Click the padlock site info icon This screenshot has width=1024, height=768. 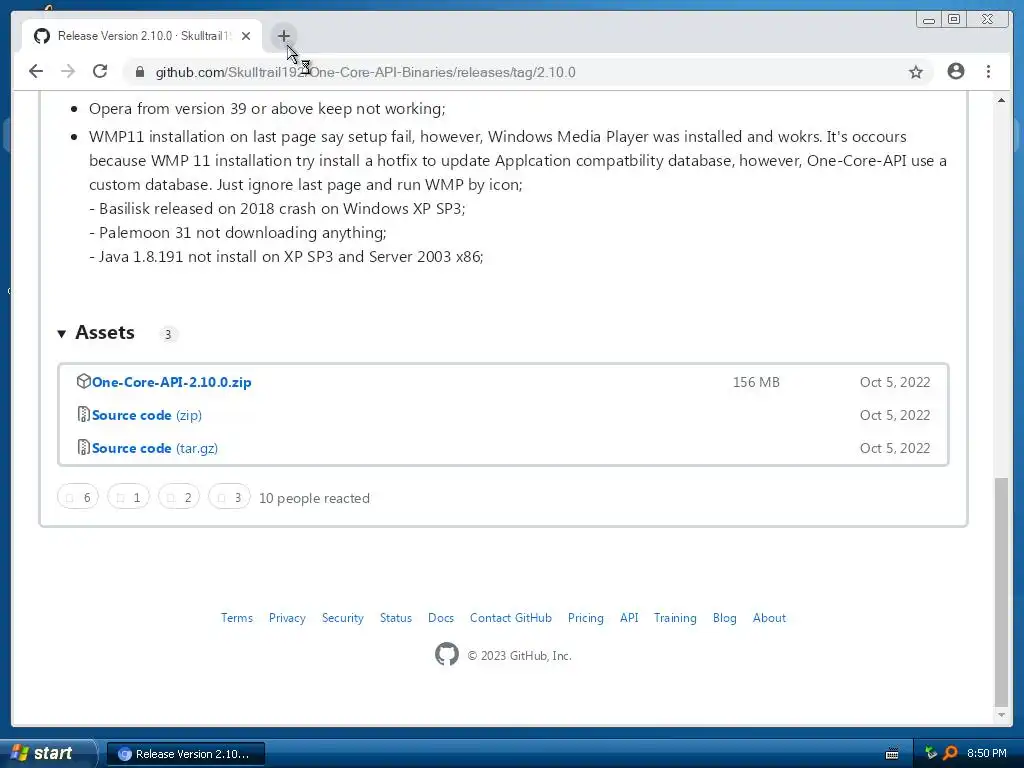140,72
